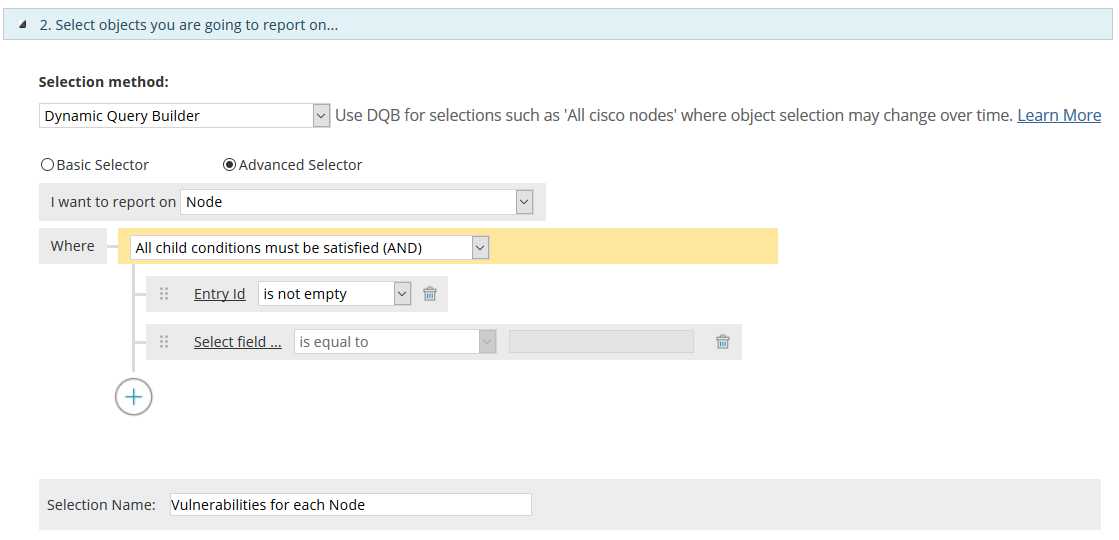The width and height of the screenshot is (1119, 540).
Task: Open the 'is equal to' operator dropdown
Action: click(395, 342)
